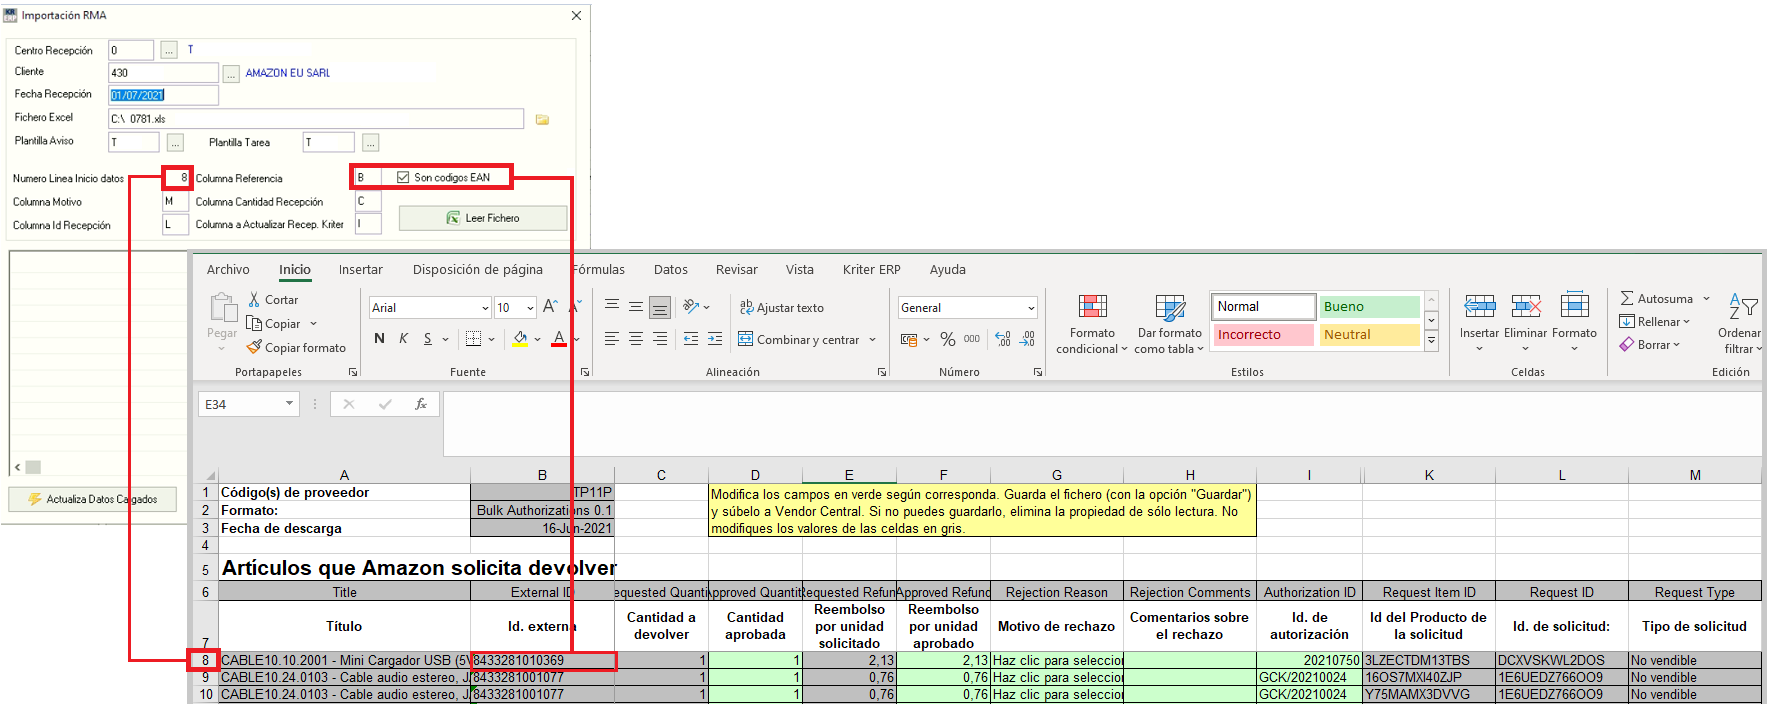Toggle the Son codigos EAN checkbox
Screen dimensions: 1771x708
pyautogui.click(x=403, y=177)
